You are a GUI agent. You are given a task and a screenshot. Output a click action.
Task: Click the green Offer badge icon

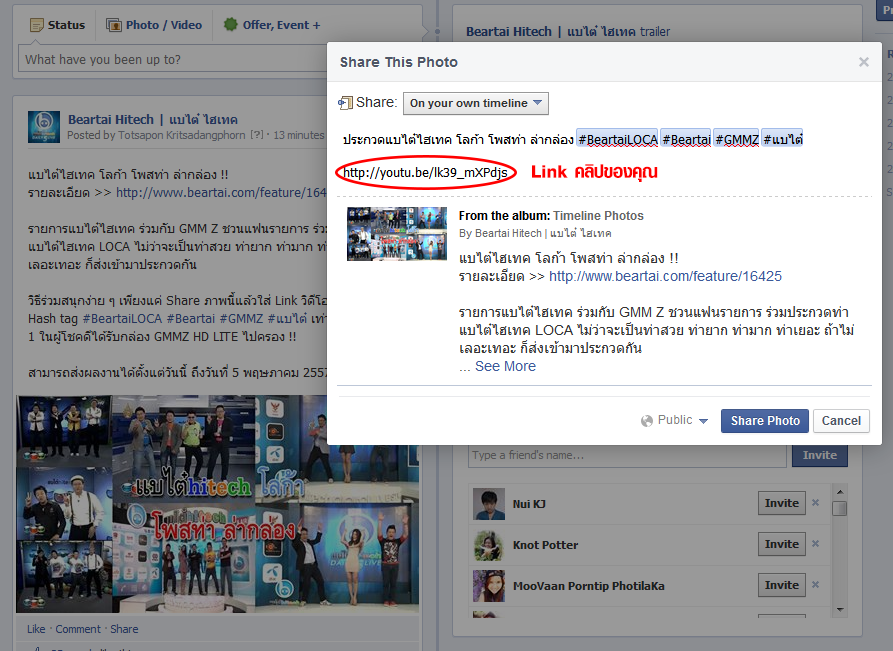230,24
